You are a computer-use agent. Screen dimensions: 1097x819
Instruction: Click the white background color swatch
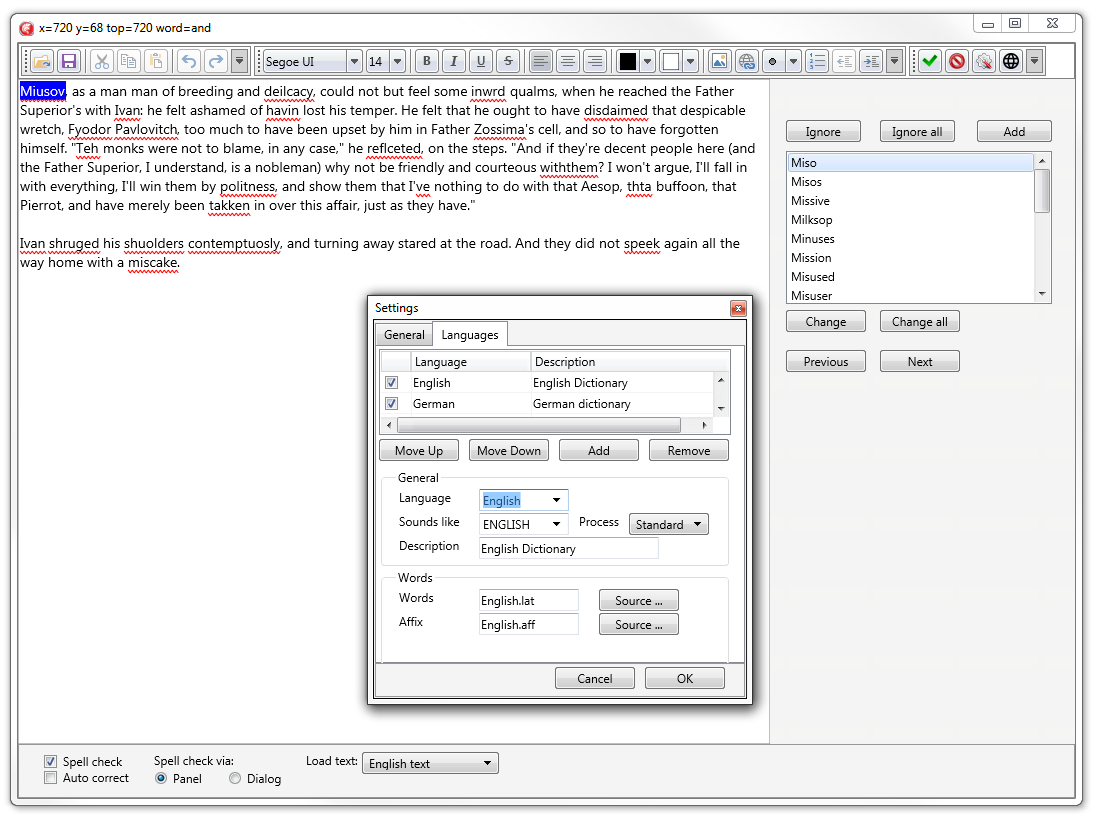pyautogui.click(x=671, y=62)
